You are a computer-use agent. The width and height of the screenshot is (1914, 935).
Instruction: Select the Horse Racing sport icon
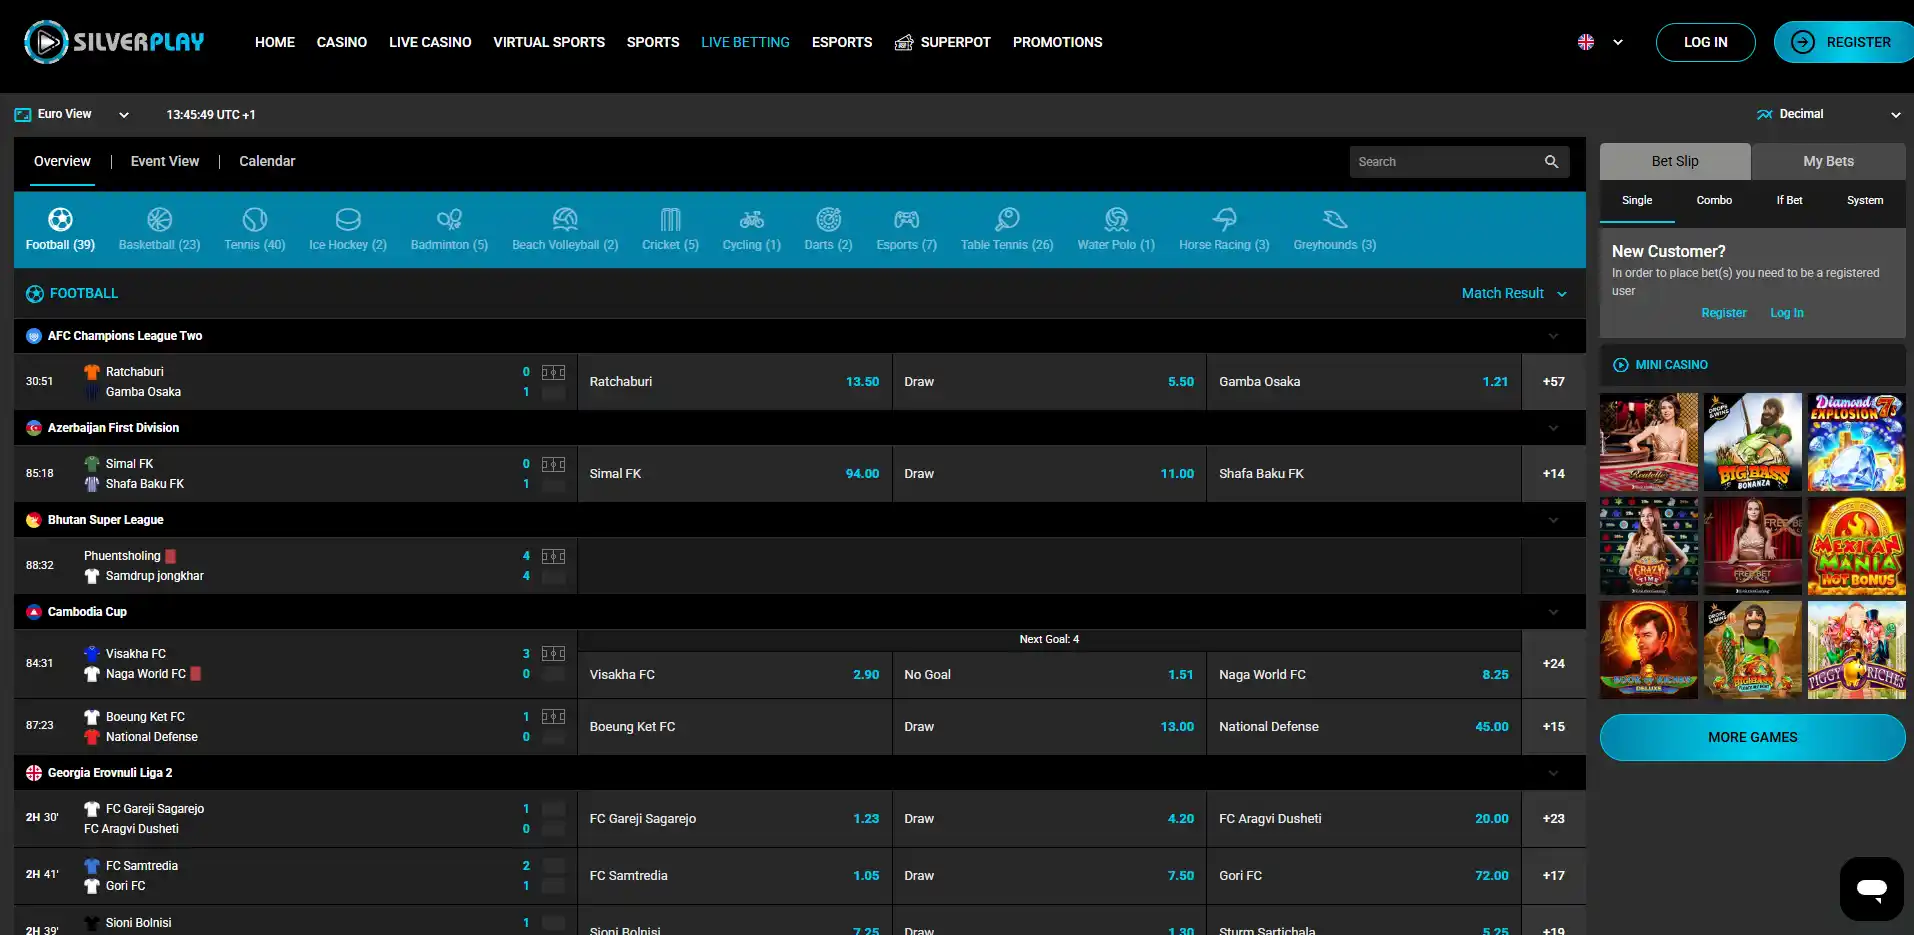pos(1224,219)
